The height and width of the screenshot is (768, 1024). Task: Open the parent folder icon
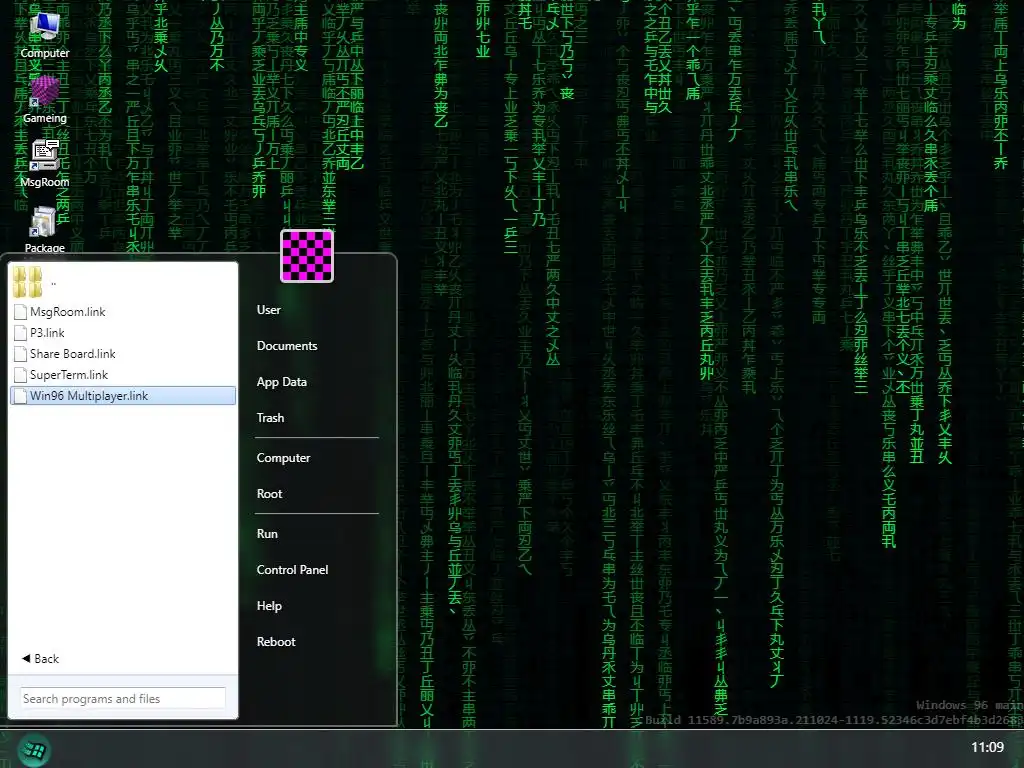tap(27, 282)
